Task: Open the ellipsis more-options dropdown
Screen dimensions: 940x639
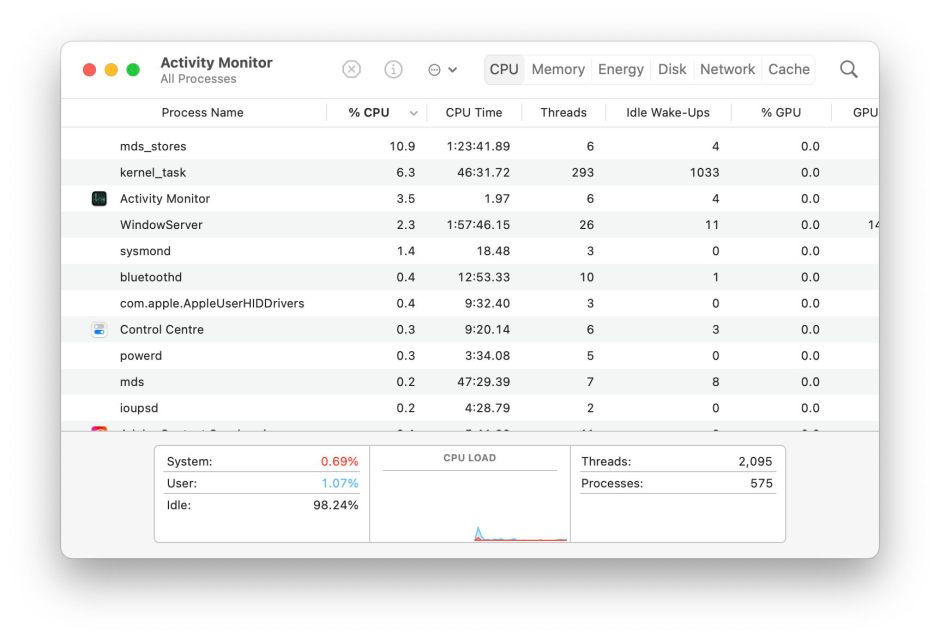Action: point(442,70)
